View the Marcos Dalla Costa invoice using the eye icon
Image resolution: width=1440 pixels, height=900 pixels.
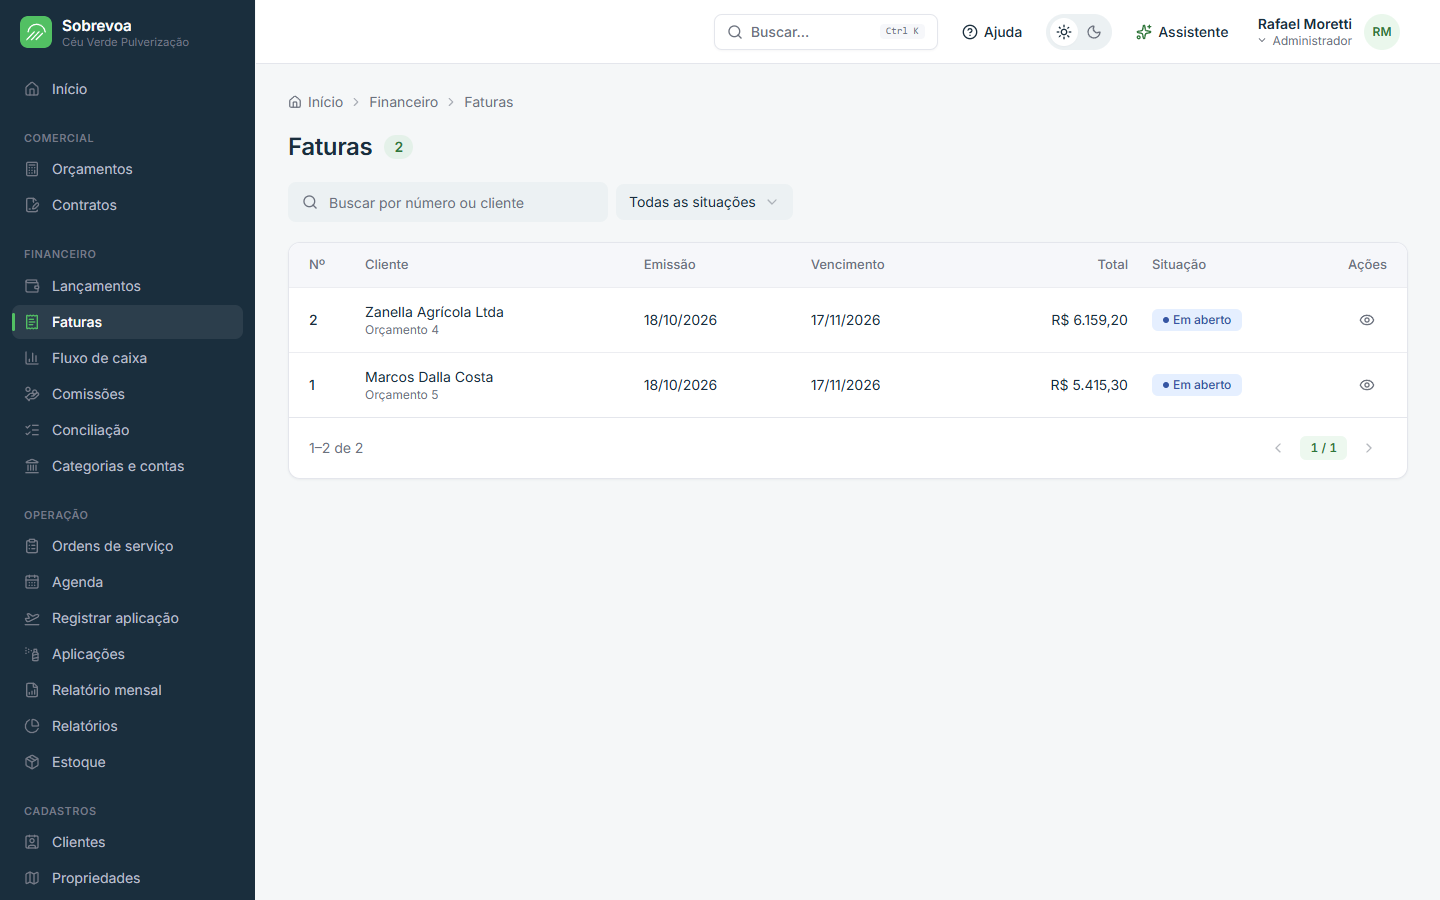(1367, 385)
